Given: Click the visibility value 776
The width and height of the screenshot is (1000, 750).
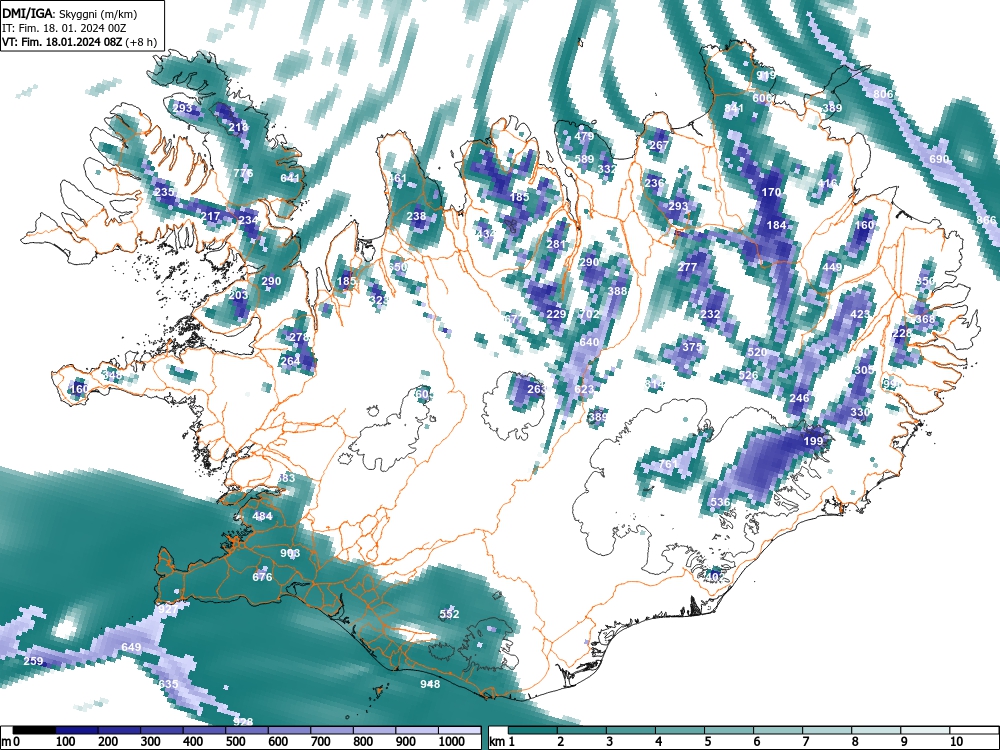Looking at the screenshot, I should pos(243,173).
